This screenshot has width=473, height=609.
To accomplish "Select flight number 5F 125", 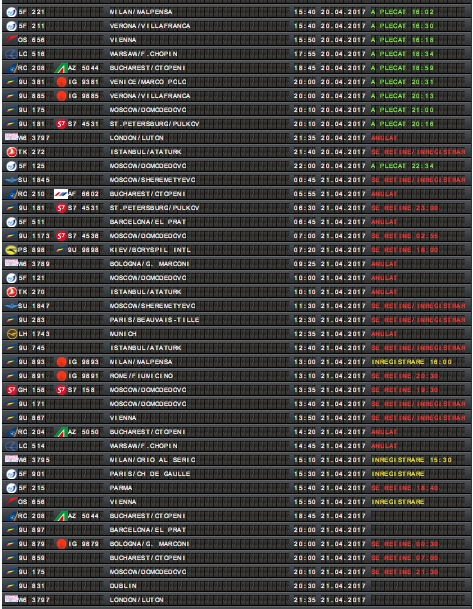I will (x=31, y=166).
